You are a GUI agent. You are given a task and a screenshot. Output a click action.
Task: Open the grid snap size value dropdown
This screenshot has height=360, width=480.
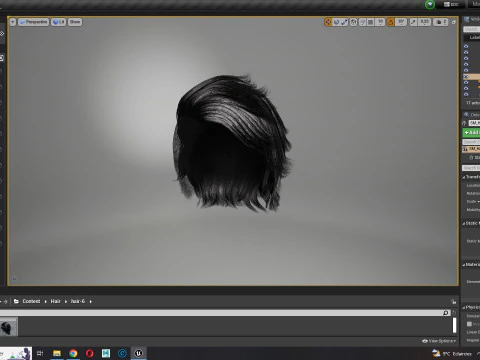[380, 22]
